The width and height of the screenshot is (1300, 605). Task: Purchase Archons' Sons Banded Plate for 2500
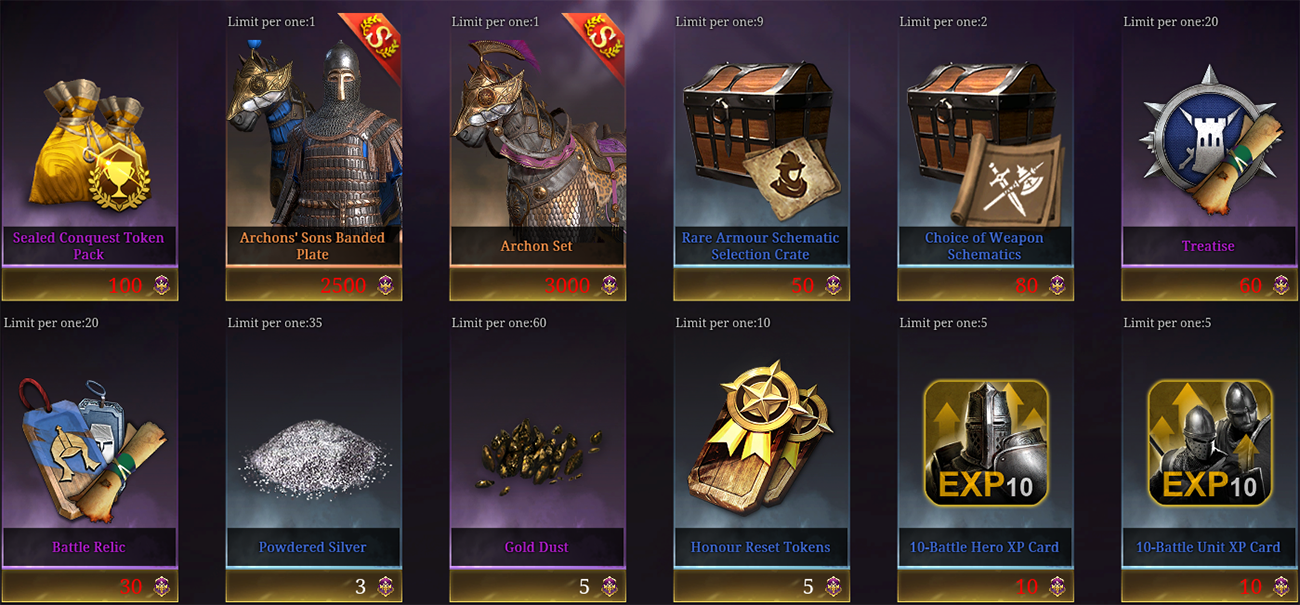click(x=314, y=285)
